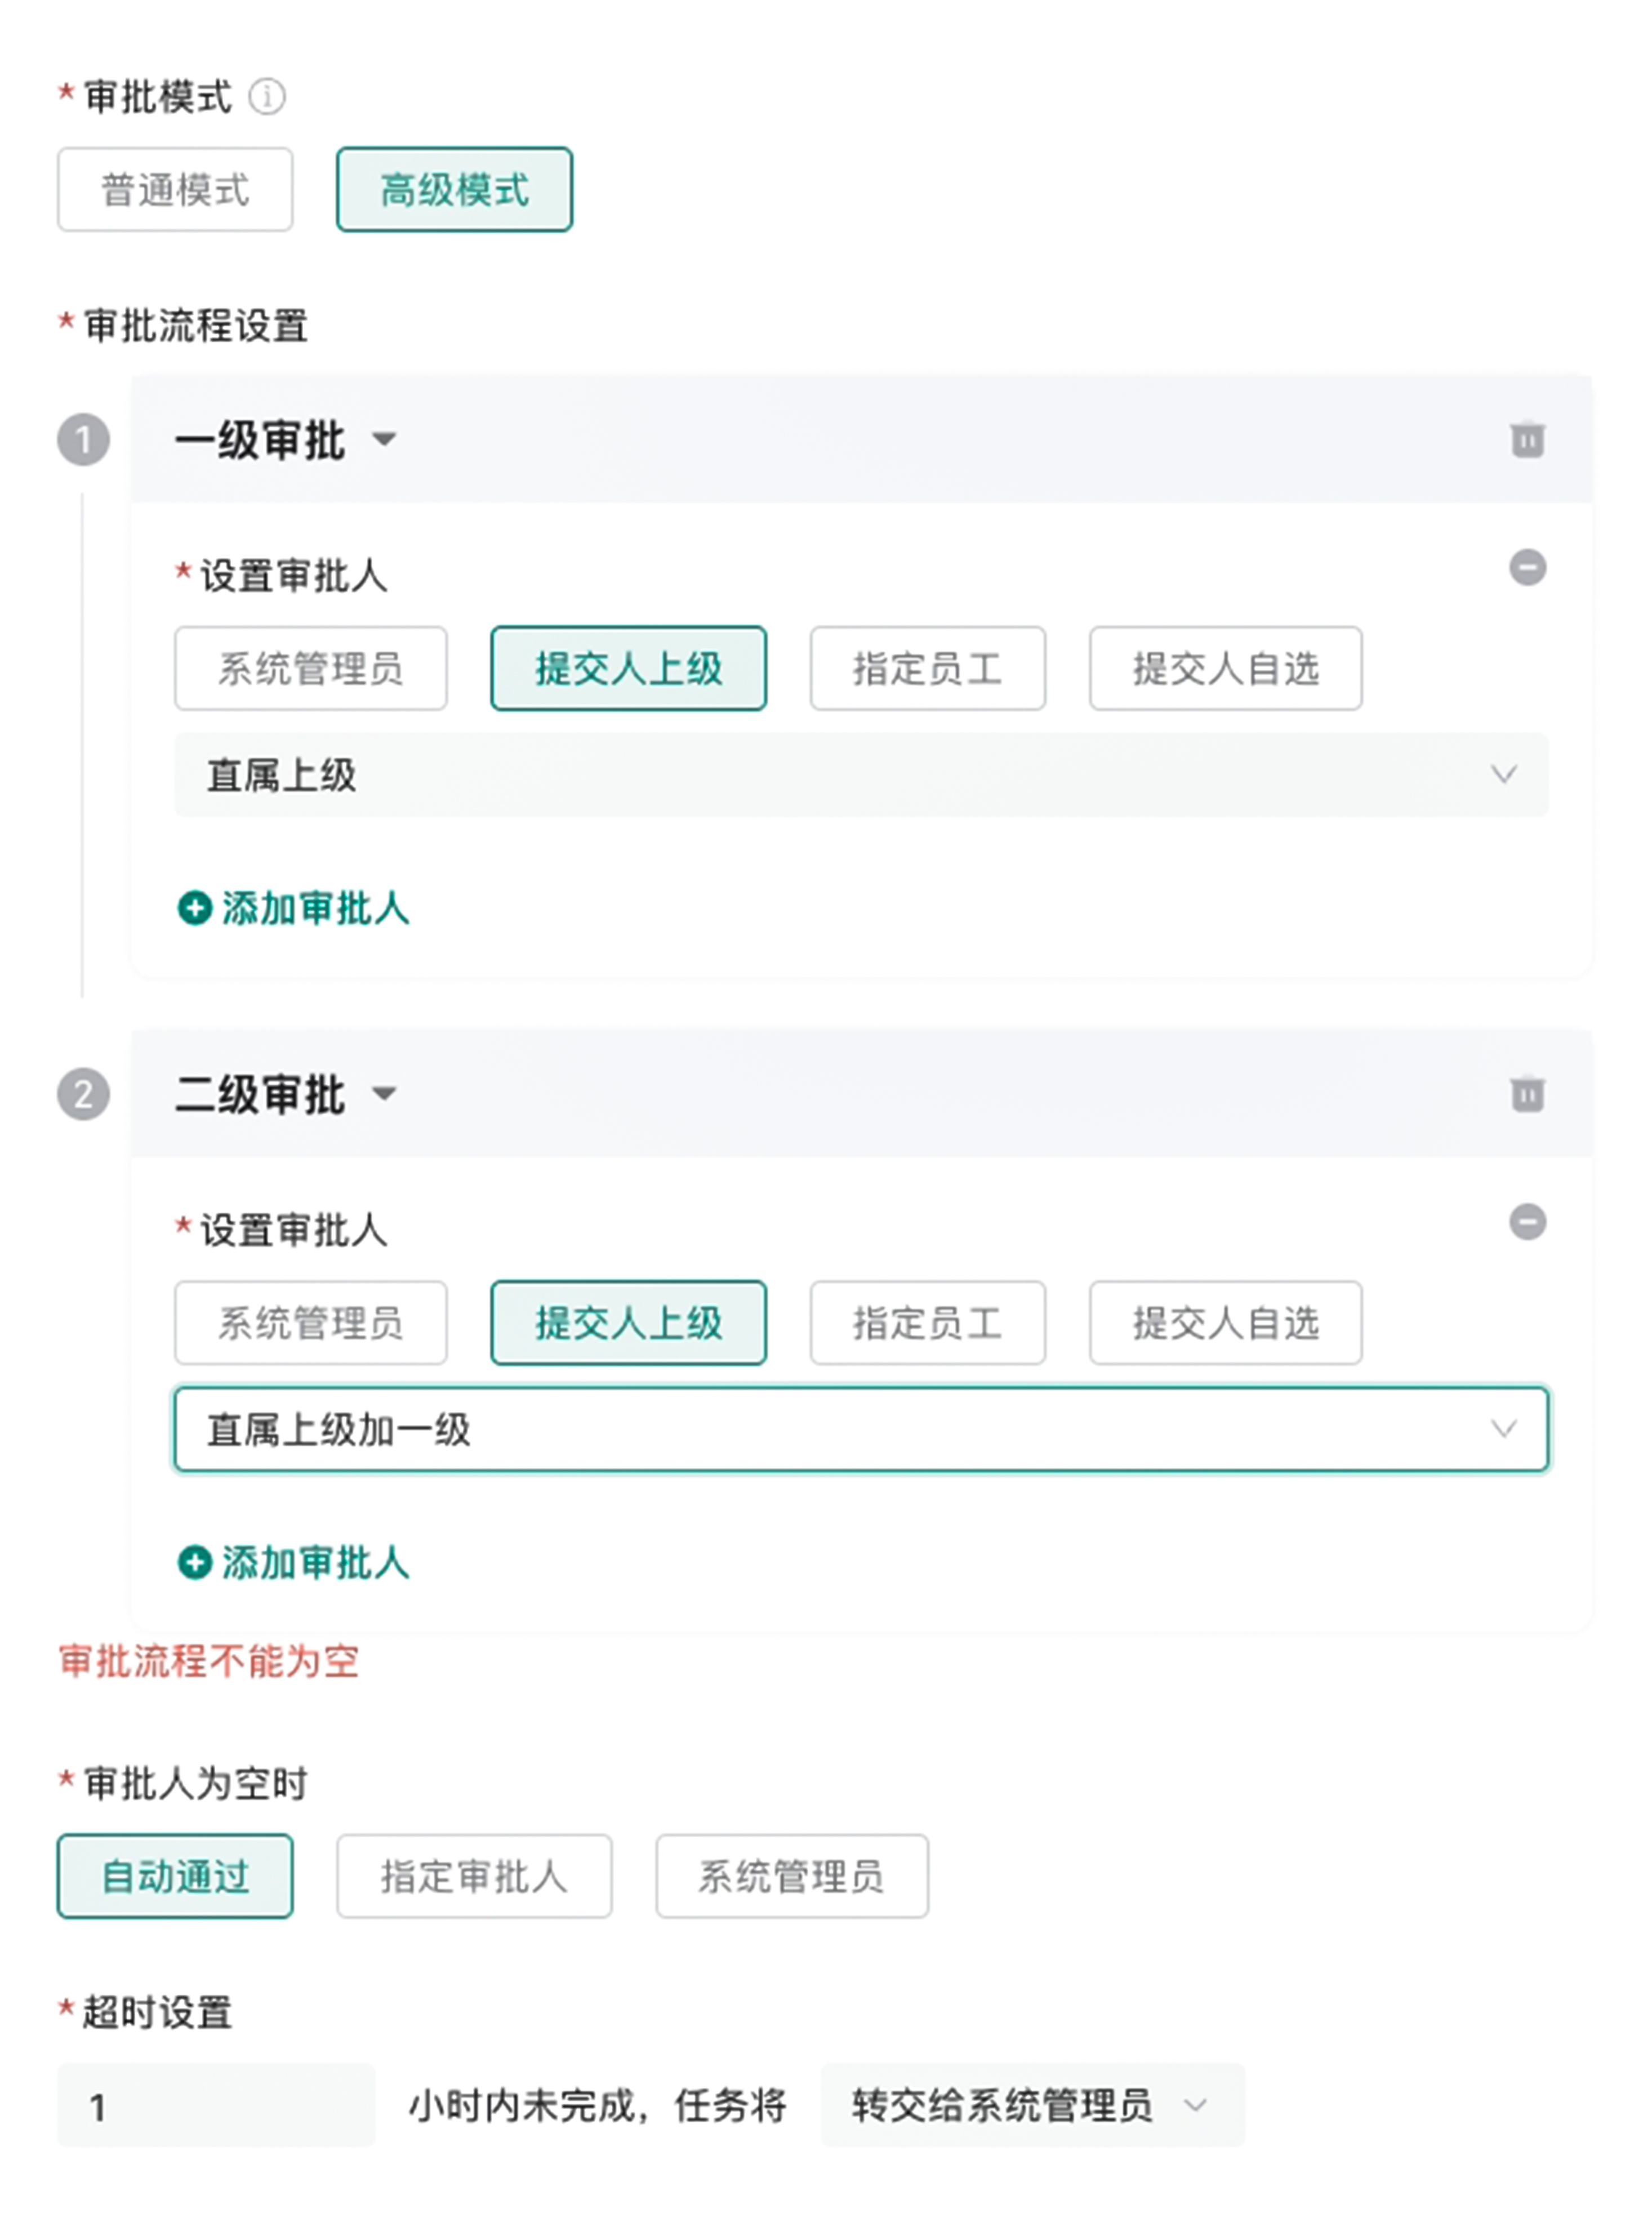Click 添加审批人 link in 二级审批

pyautogui.click(x=294, y=1562)
